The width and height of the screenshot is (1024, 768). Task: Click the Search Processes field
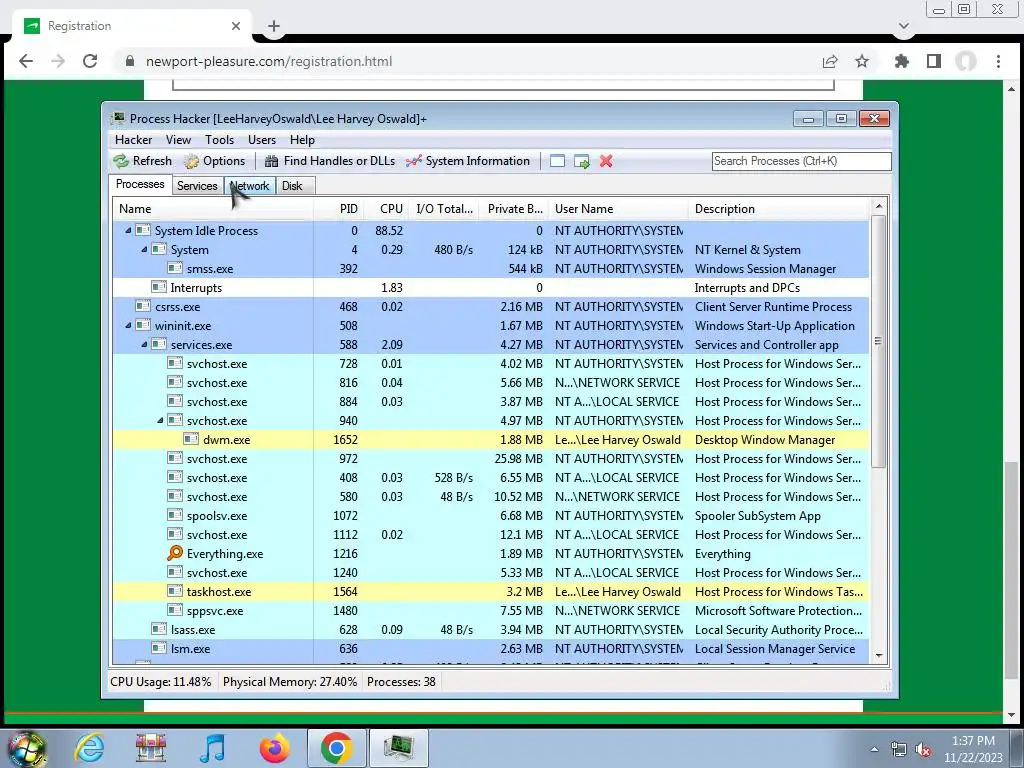(x=801, y=161)
